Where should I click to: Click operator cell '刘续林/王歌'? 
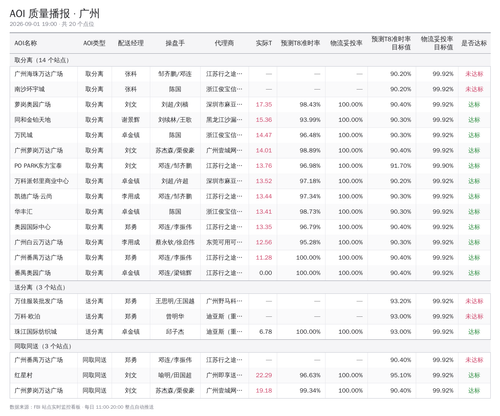(x=175, y=120)
